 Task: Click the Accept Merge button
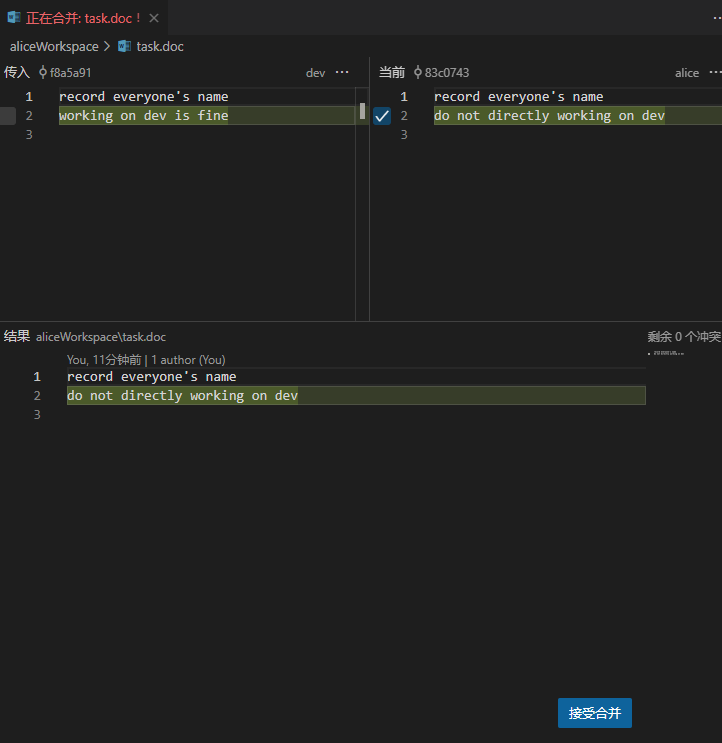[x=594, y=713]
